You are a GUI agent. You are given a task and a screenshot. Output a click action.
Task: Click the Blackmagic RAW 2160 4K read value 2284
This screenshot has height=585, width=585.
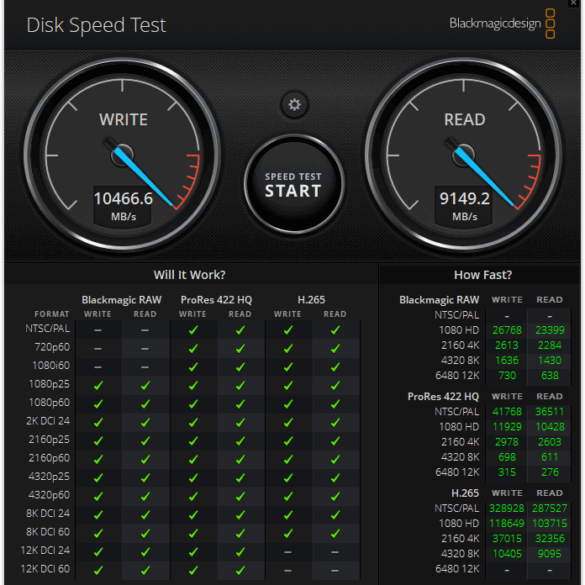point(550,345)
